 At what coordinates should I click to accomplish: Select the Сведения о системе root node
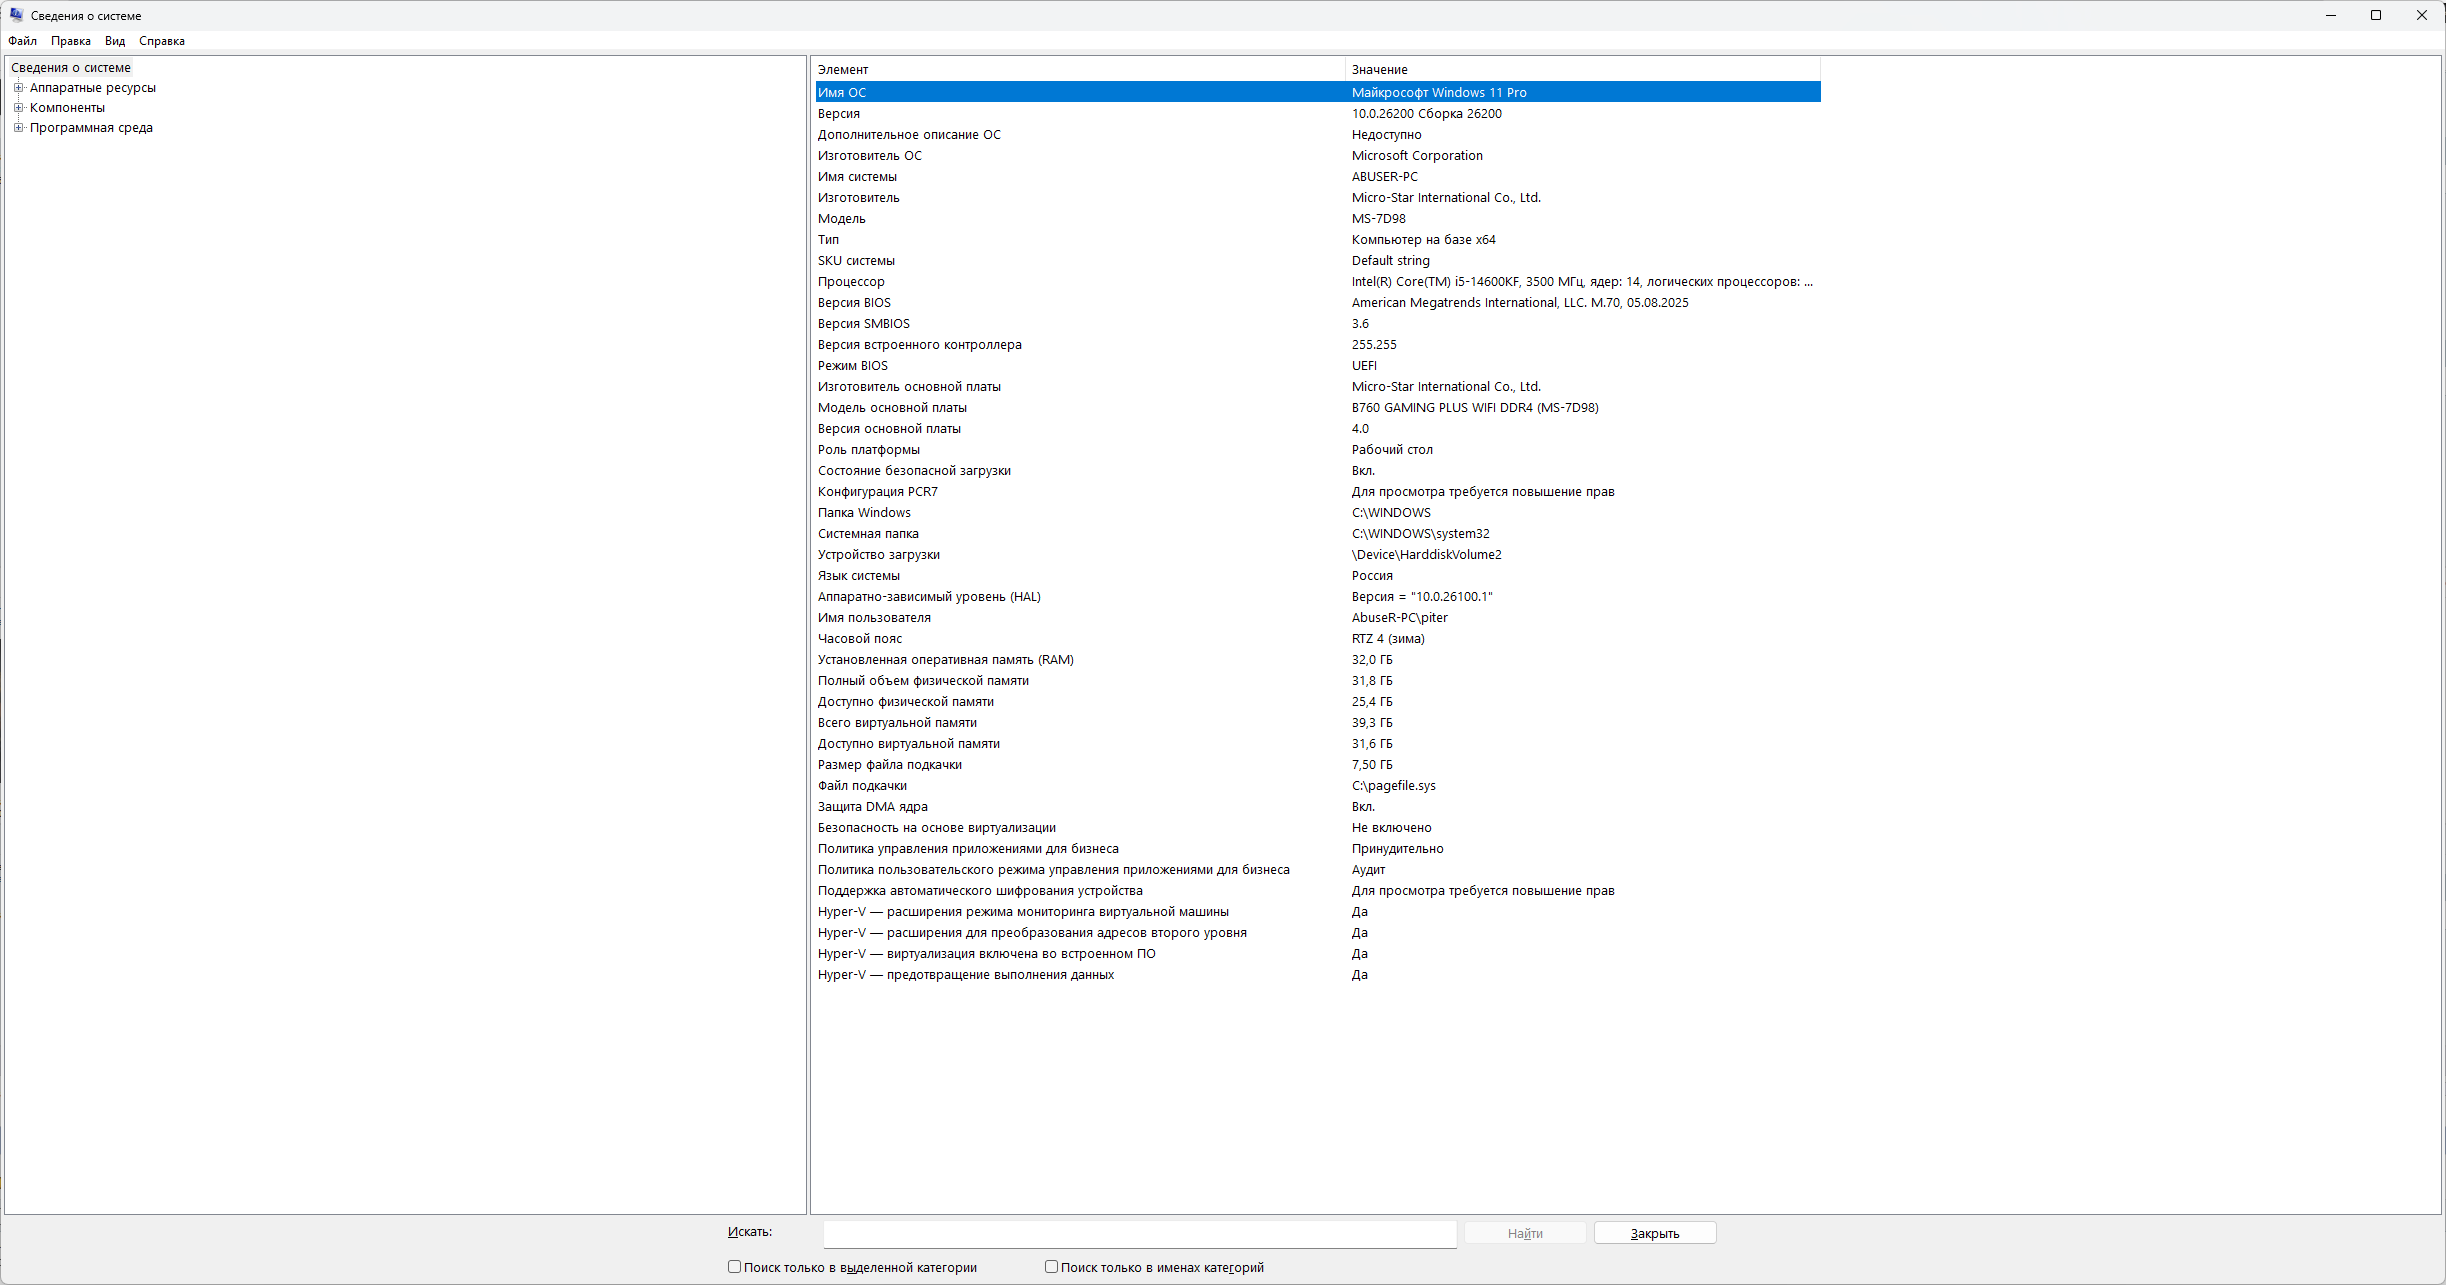pos(70,68)
